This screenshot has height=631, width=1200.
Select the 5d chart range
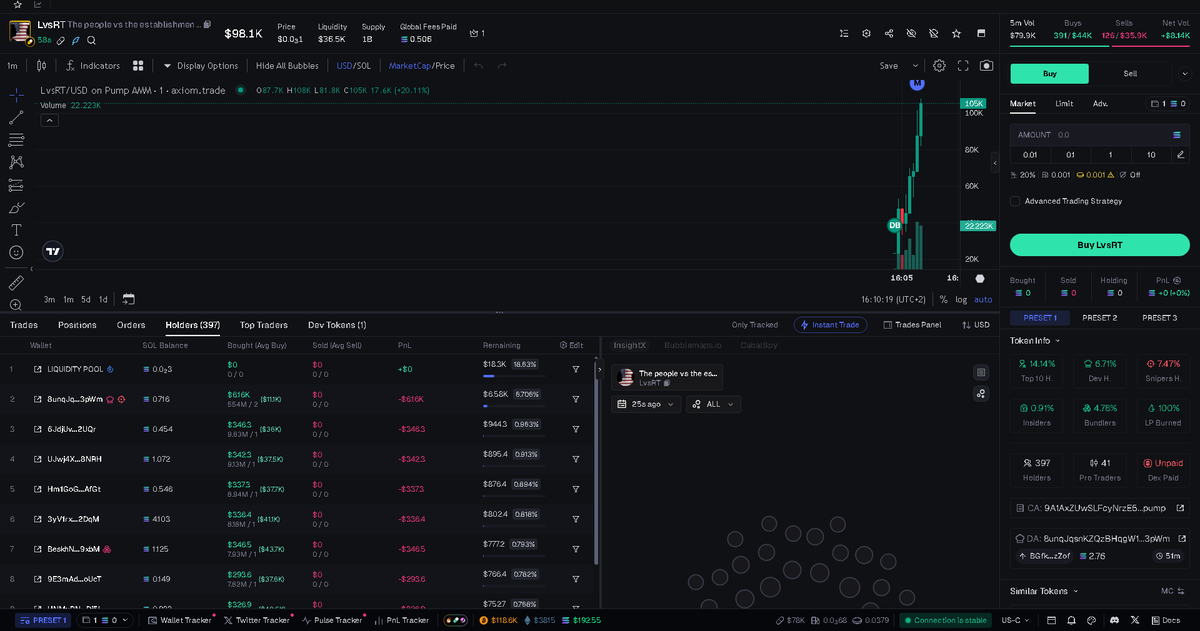click(86, 299)
